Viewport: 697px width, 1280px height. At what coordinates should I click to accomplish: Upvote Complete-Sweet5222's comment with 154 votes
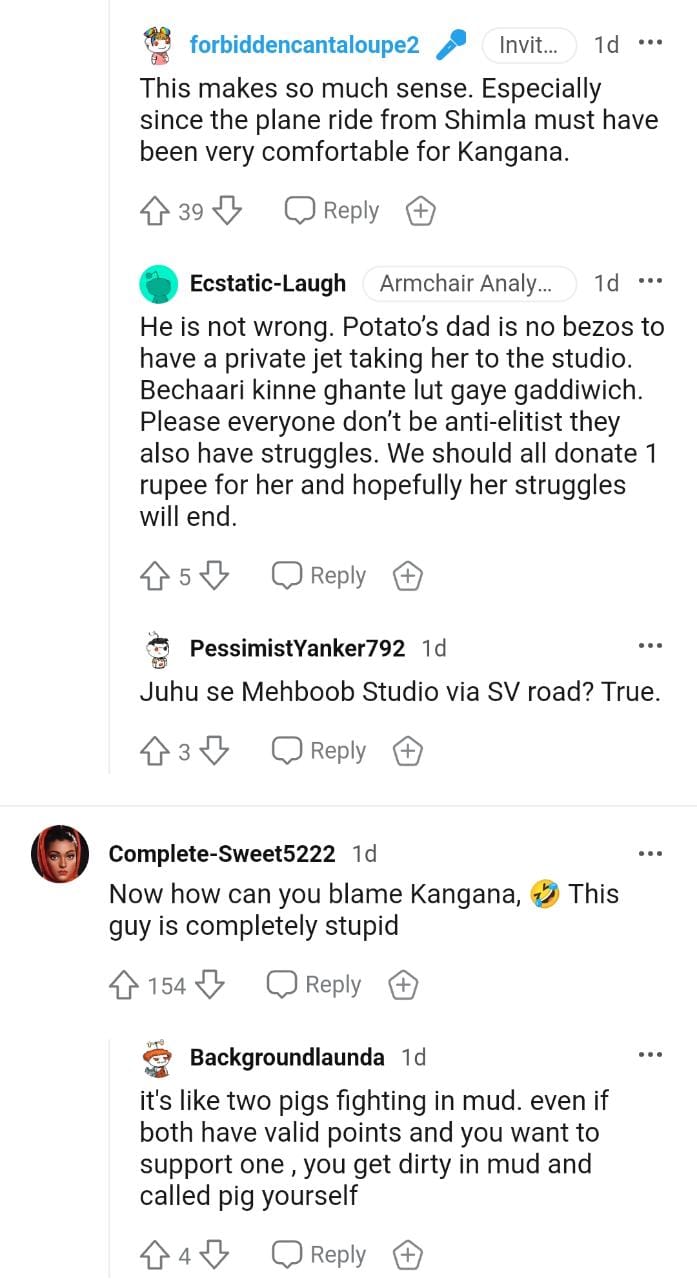tap(124, 985)
